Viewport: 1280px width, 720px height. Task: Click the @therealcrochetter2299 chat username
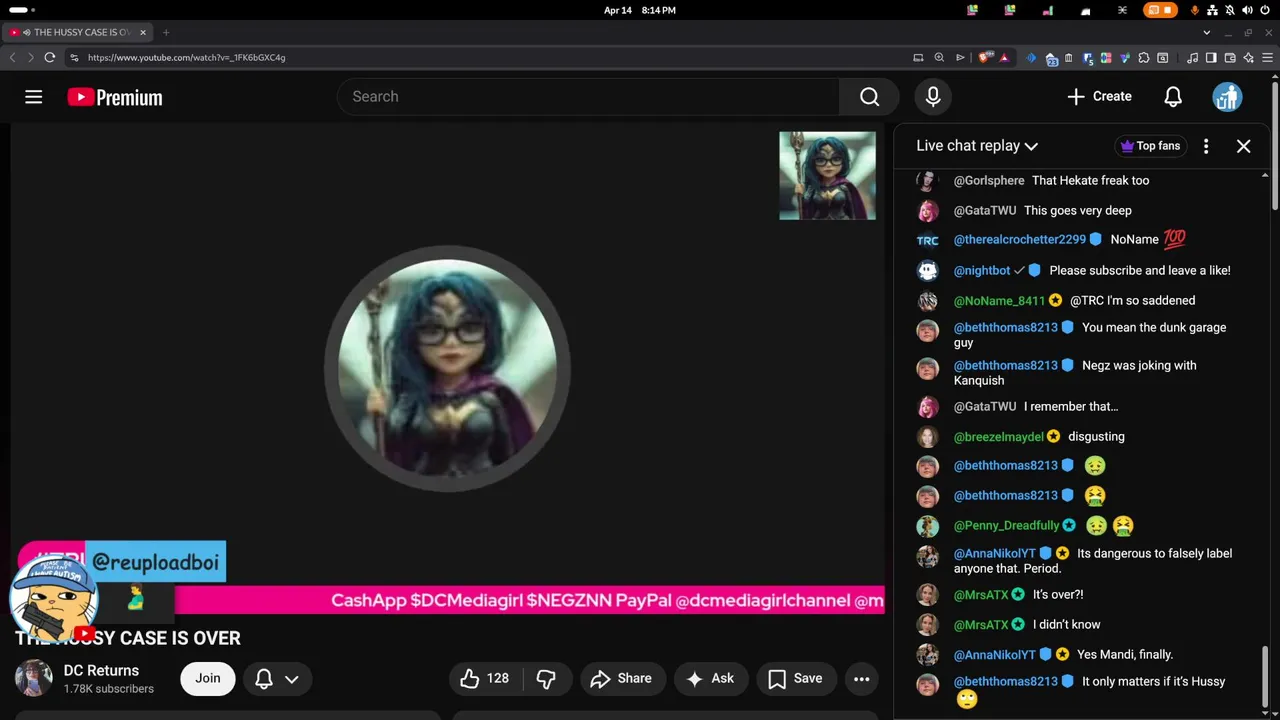(1019, 240)
